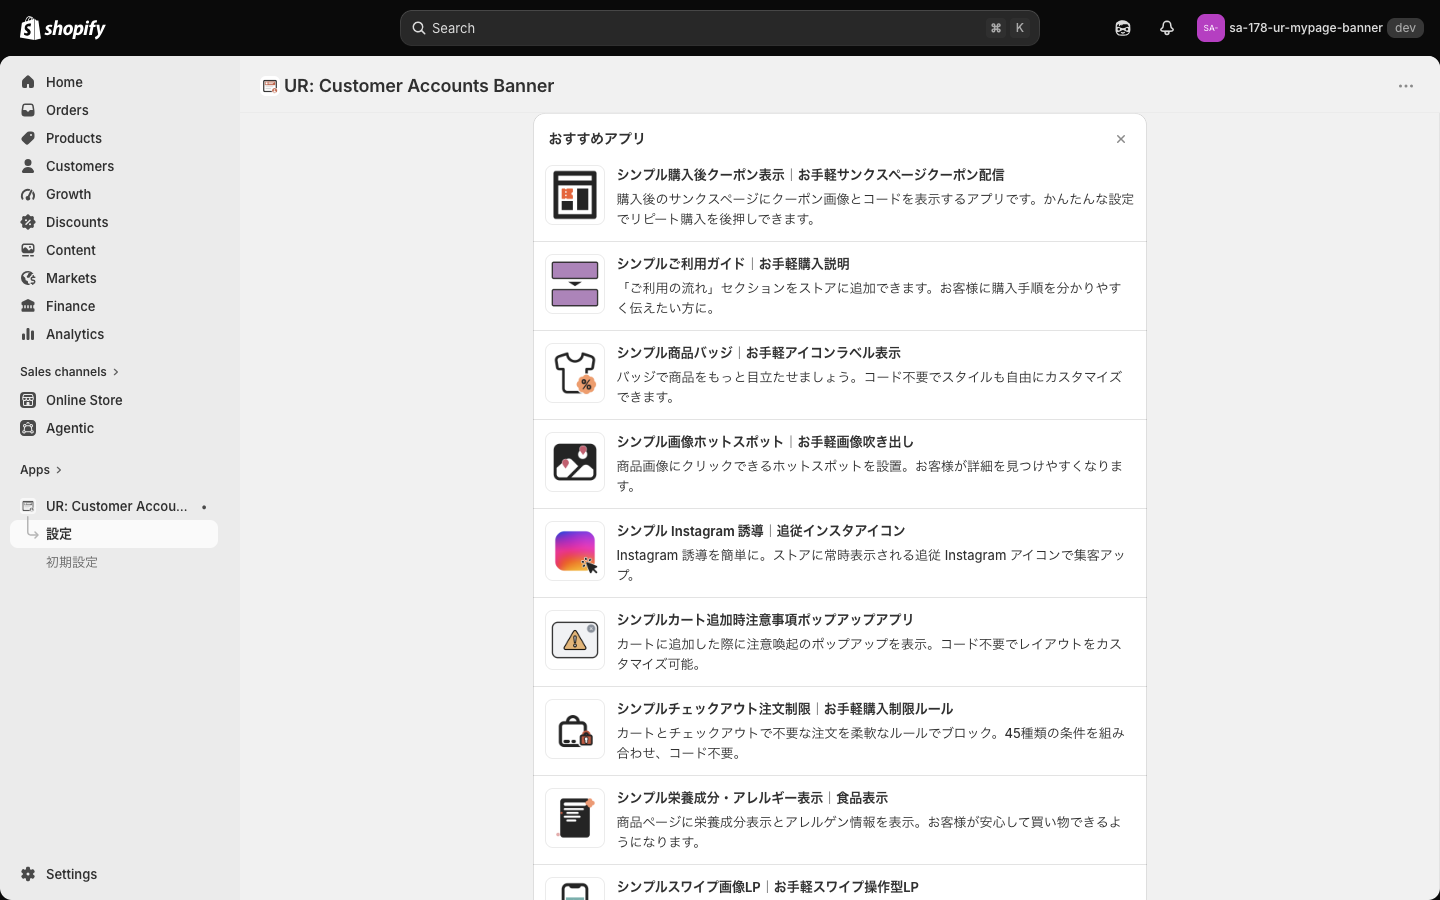The image size is (1440, 900).
Task: Open シンプル Instagram 誘導 app link
Action: [x=761, y=531]
